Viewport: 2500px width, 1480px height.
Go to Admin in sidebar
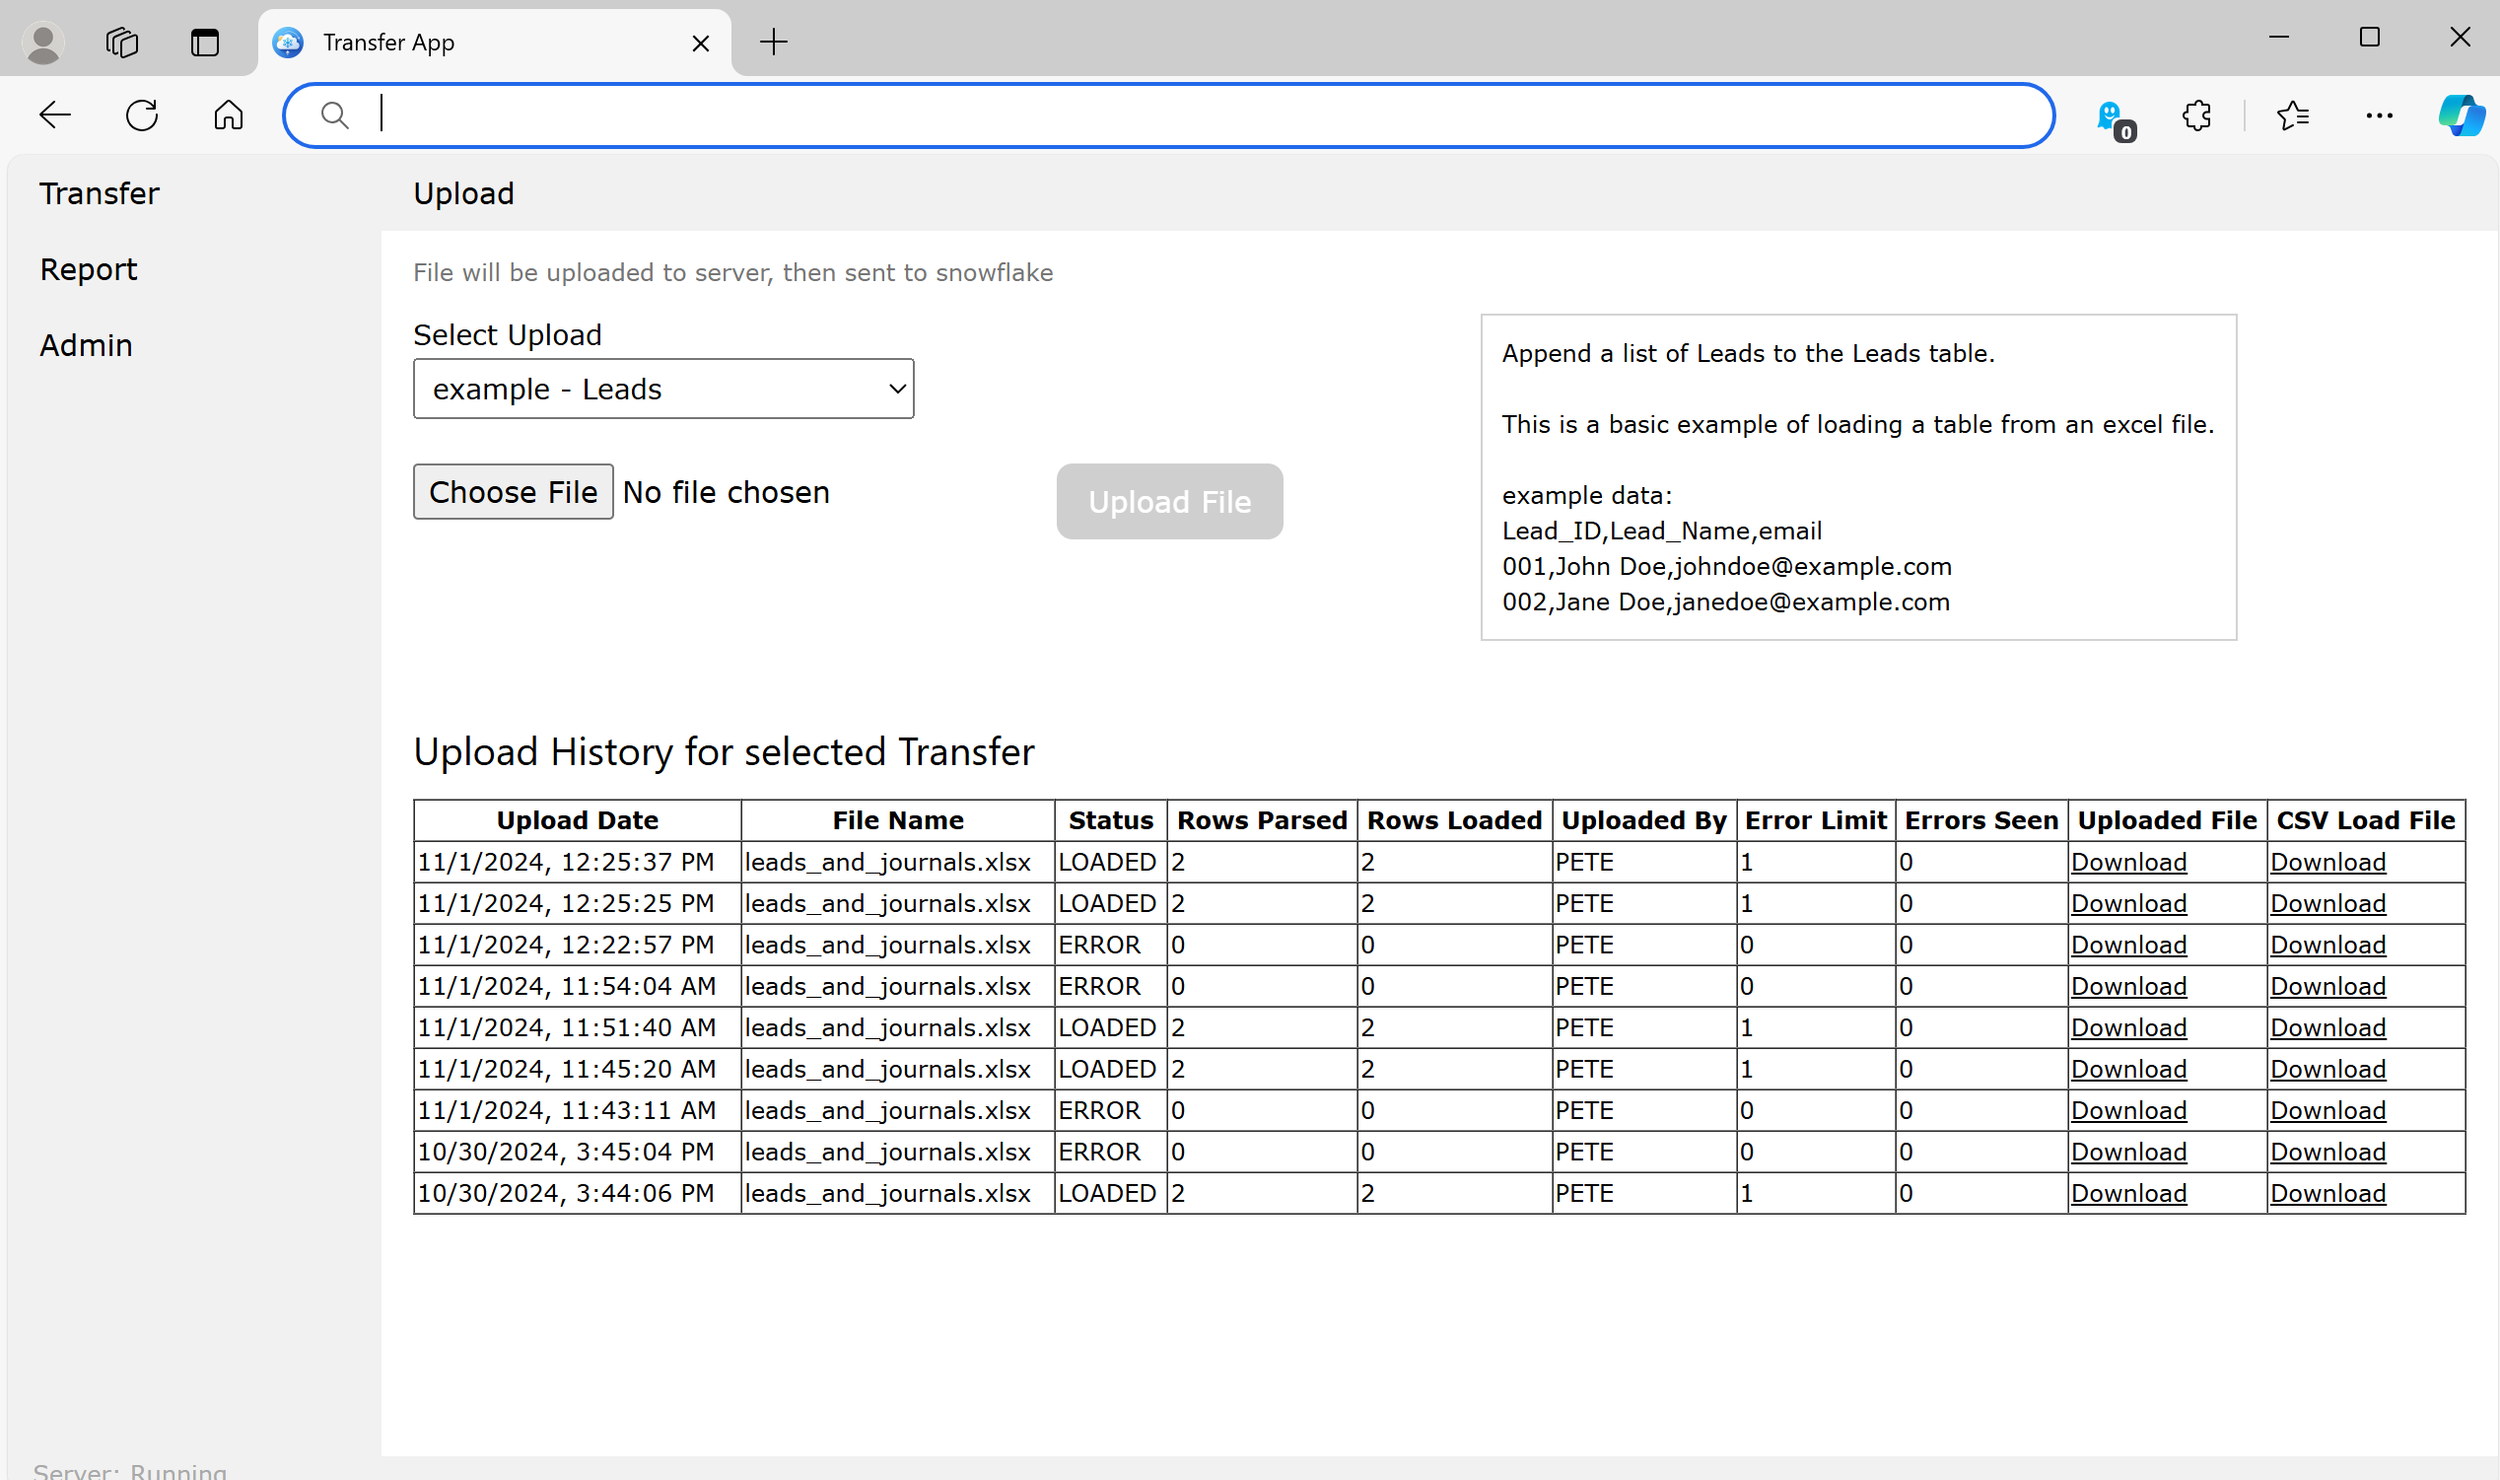pyautogui.click(x=86, y=345)
